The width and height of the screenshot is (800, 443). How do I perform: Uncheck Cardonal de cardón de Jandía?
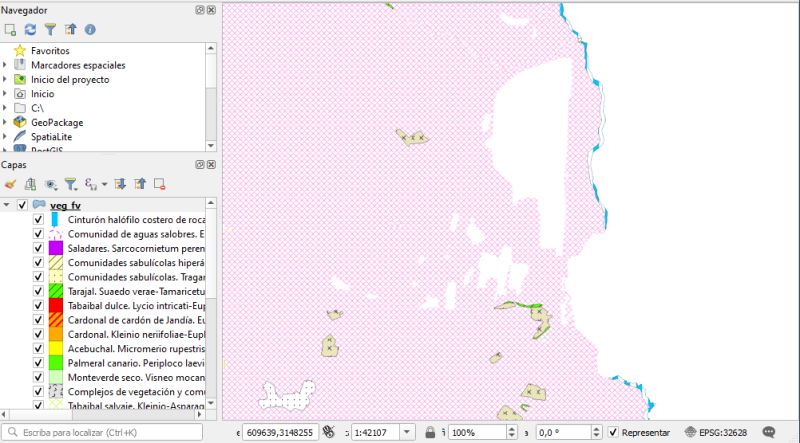point(38,319)
